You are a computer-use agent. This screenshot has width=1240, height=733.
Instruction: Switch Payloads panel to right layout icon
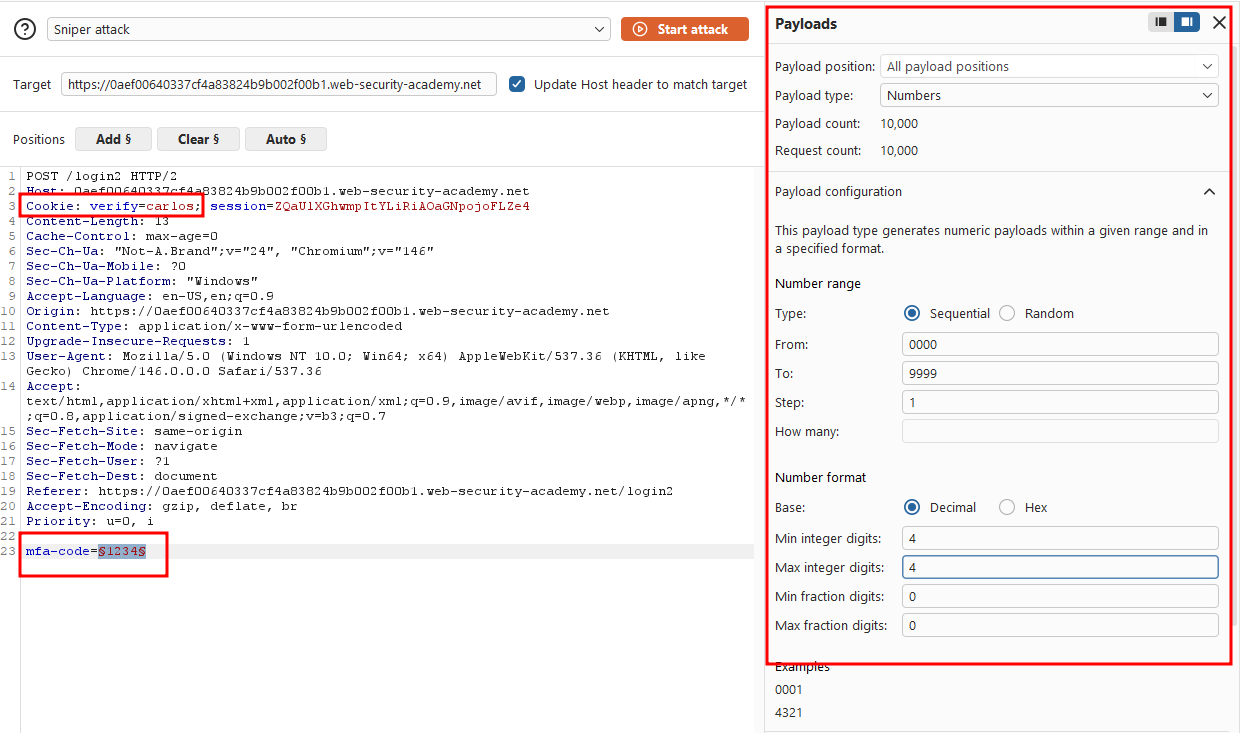[x=1187, y=21]
